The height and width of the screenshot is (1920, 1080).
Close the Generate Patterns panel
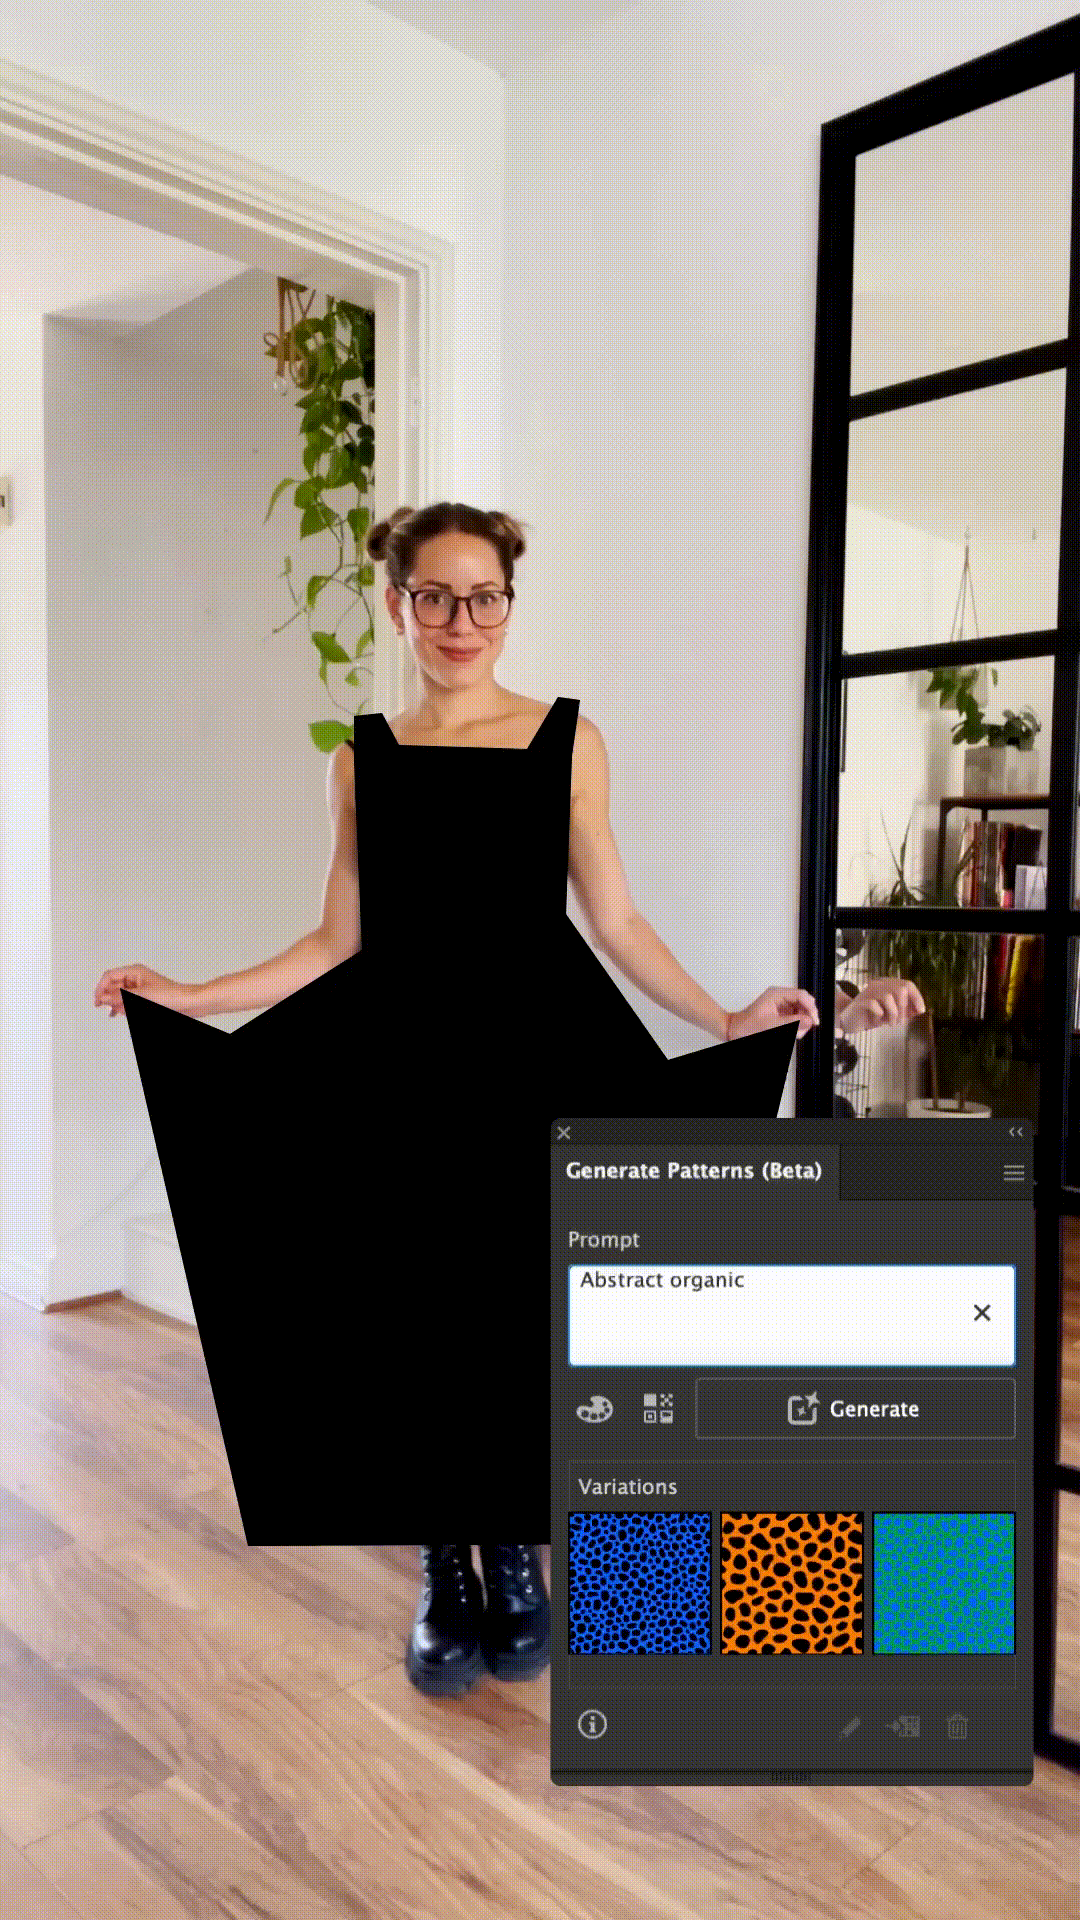tap(564, 1132)
